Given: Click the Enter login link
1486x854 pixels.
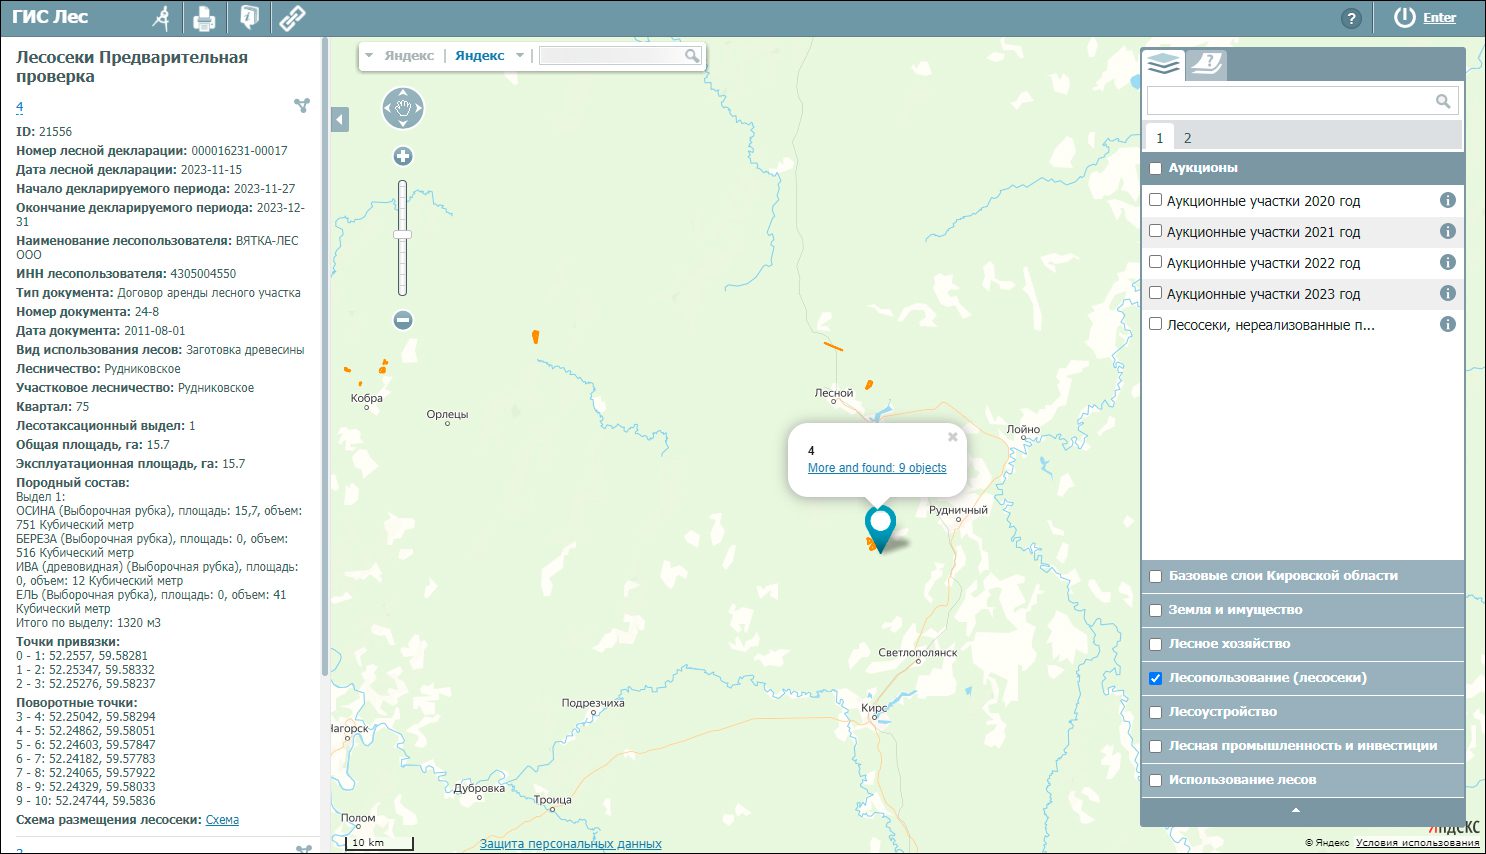Looking at the screenshot, I should coord(1439,18).
